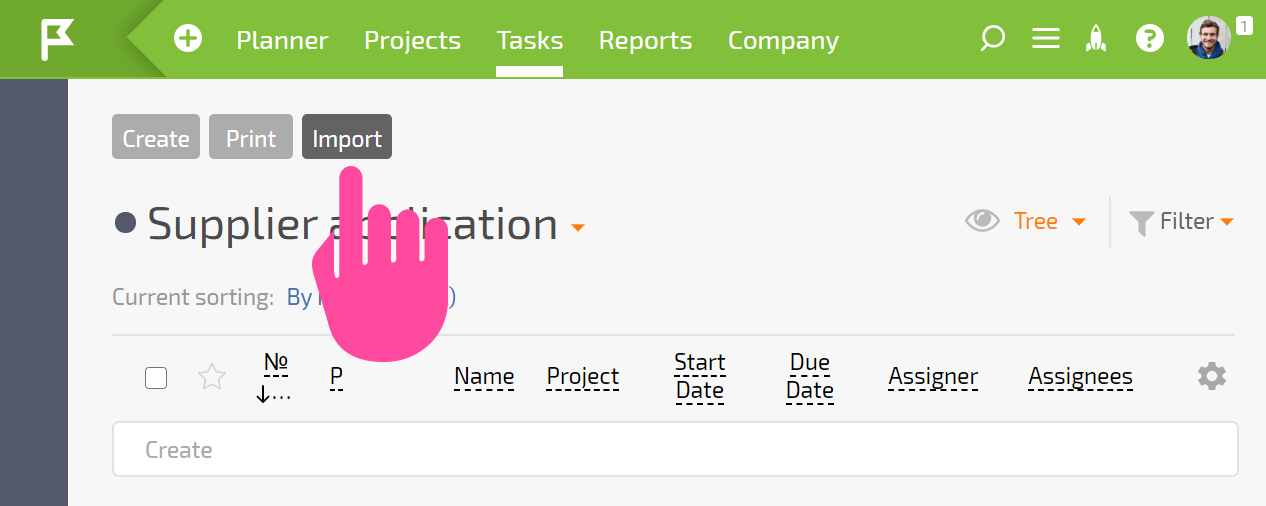The height and width of the screenshot is (506, 1266).
Task: Click the white flag logo icon
Action: (57, 40)
